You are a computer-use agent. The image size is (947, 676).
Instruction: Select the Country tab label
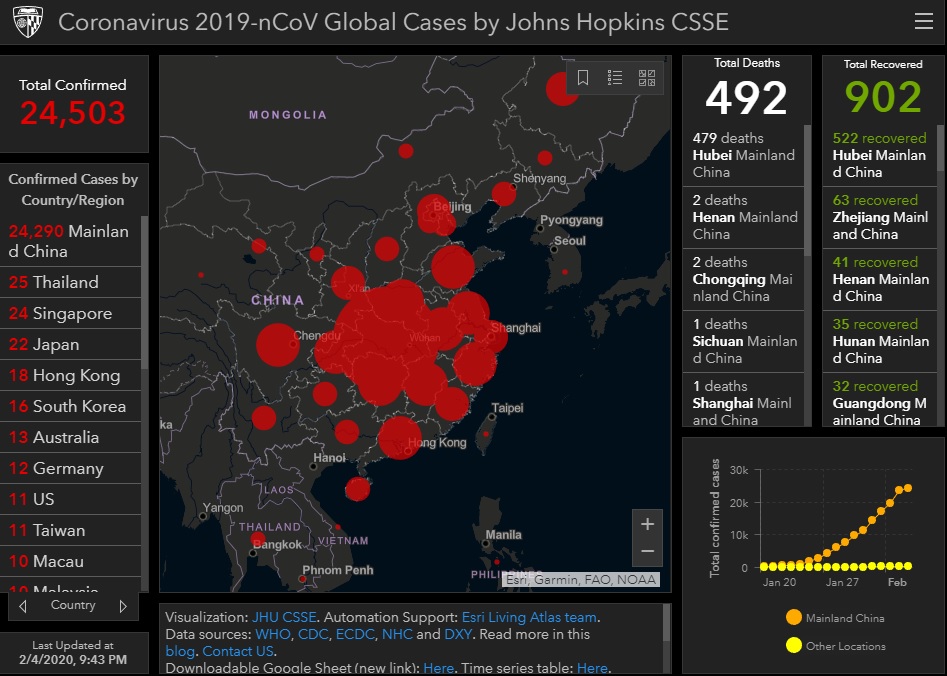point(73,605)
